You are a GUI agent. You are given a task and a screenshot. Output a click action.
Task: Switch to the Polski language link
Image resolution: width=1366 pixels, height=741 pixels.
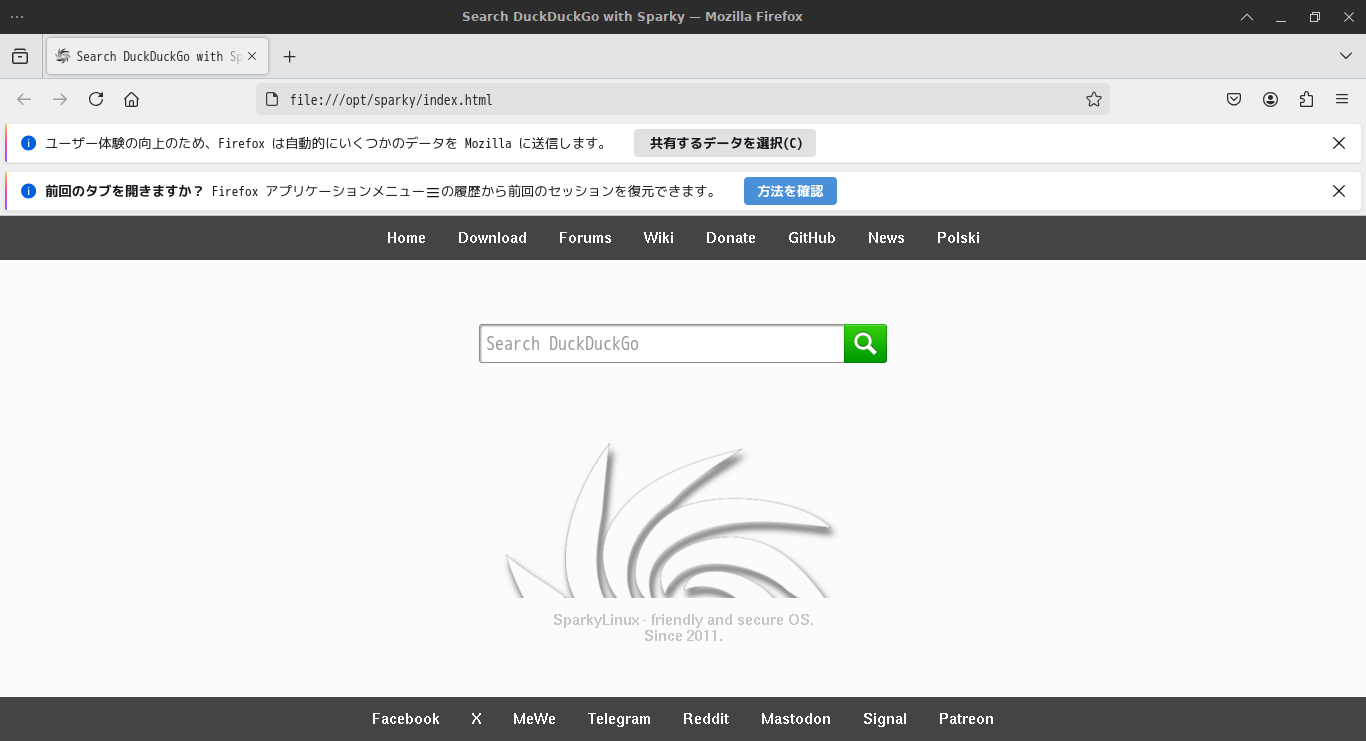[x=958, y=238]
